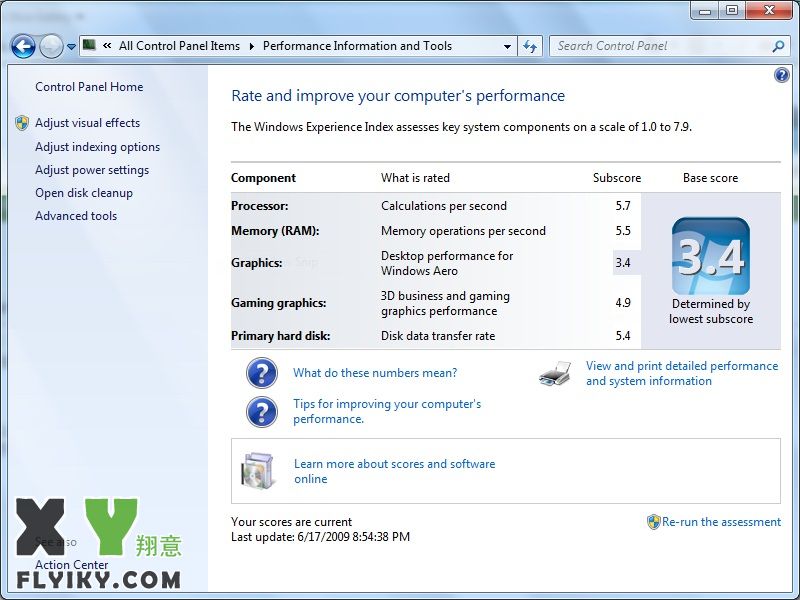Close the Performance Information window
Image resolution: width=800 pixels, height=600 pixels.
[x=769, y=10]
